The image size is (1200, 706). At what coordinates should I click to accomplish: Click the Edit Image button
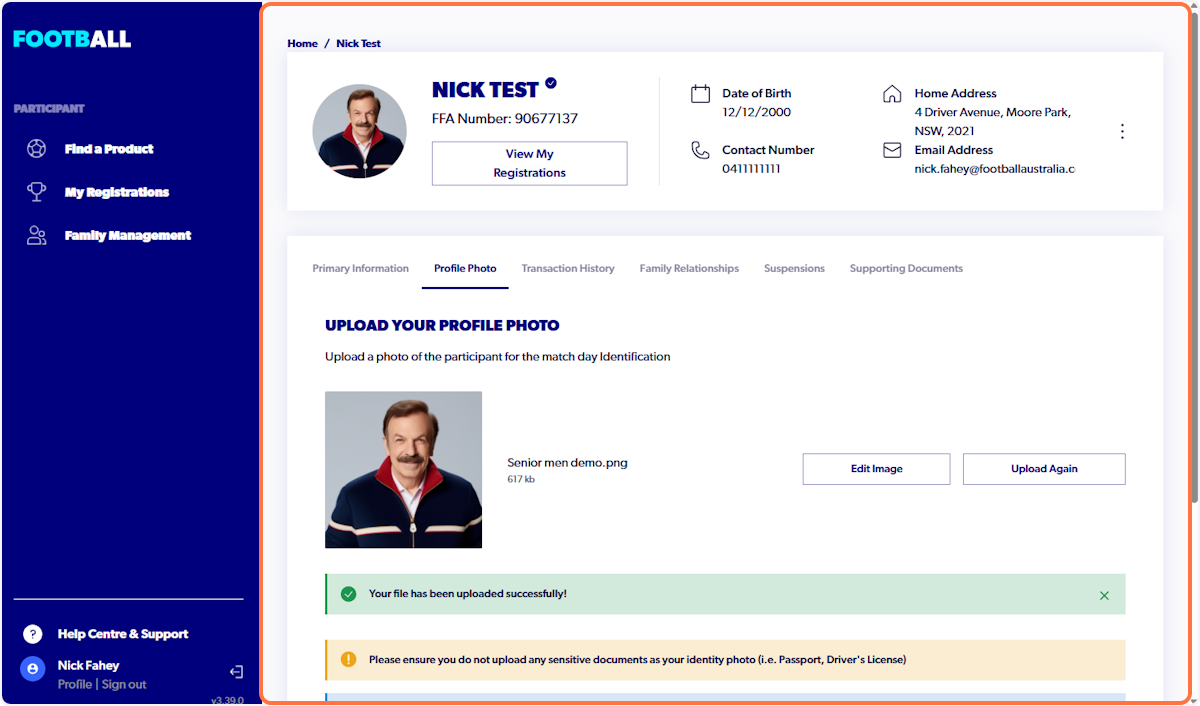pos(876,469)
